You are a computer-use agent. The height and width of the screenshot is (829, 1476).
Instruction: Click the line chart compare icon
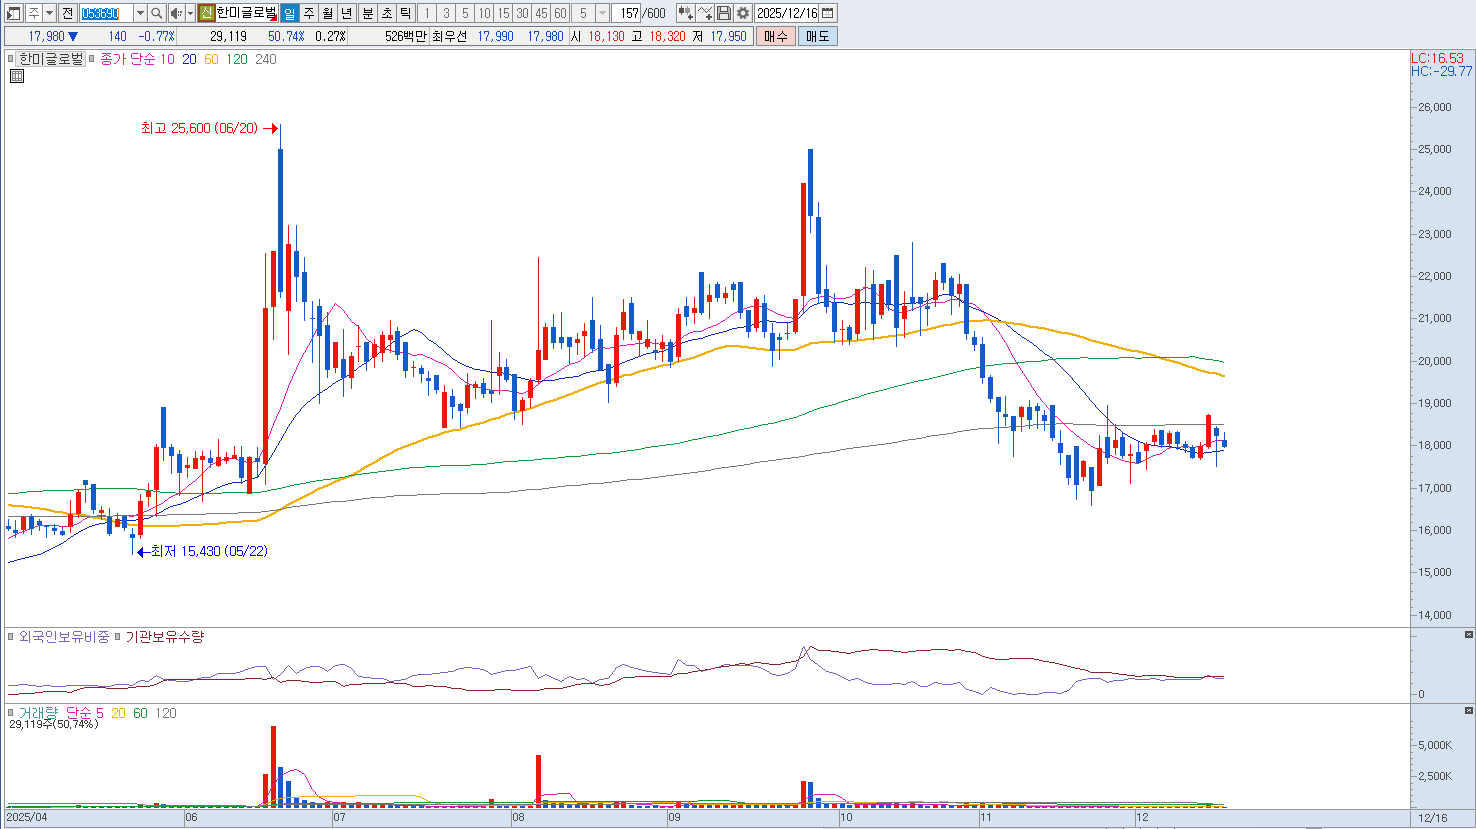[x=705, y=13]
